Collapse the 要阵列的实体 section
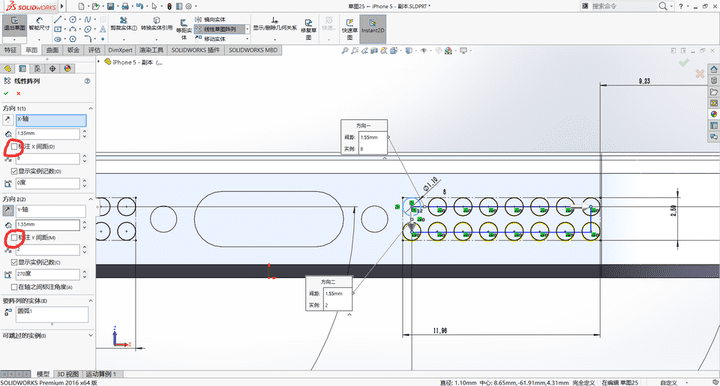This screenshot has width=720, height=386. click(90, 301)
